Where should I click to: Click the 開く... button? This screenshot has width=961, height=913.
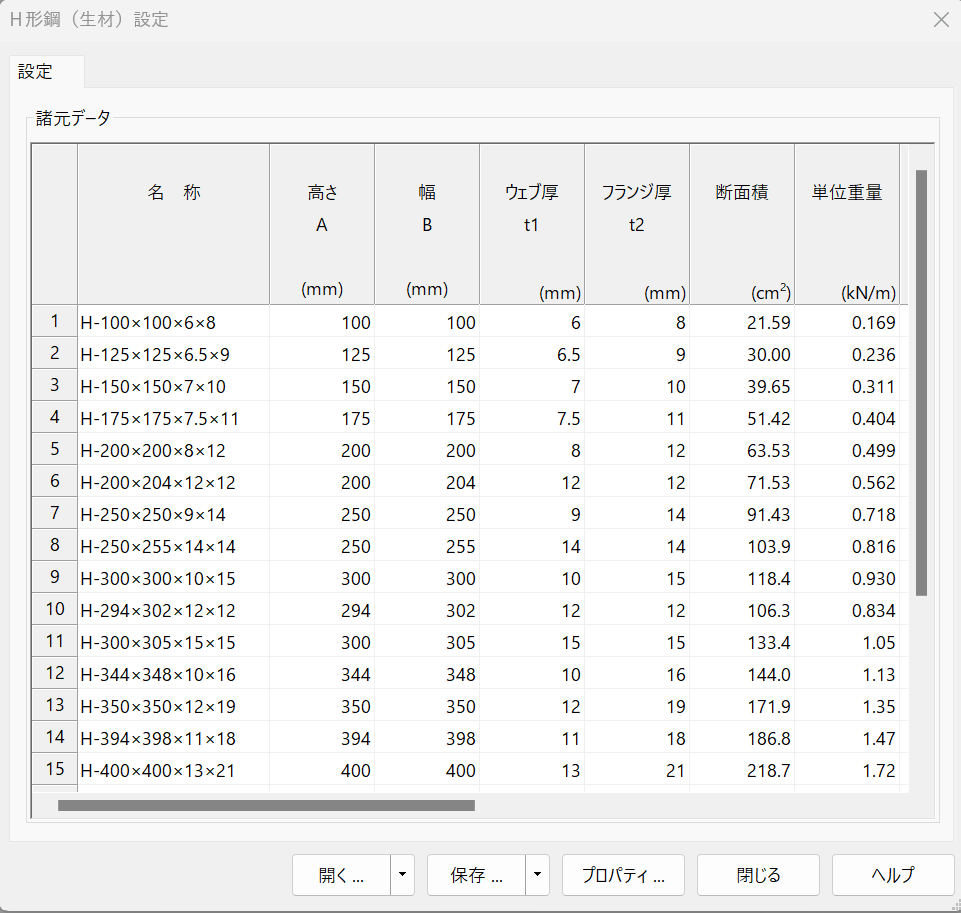click(341, 875)
